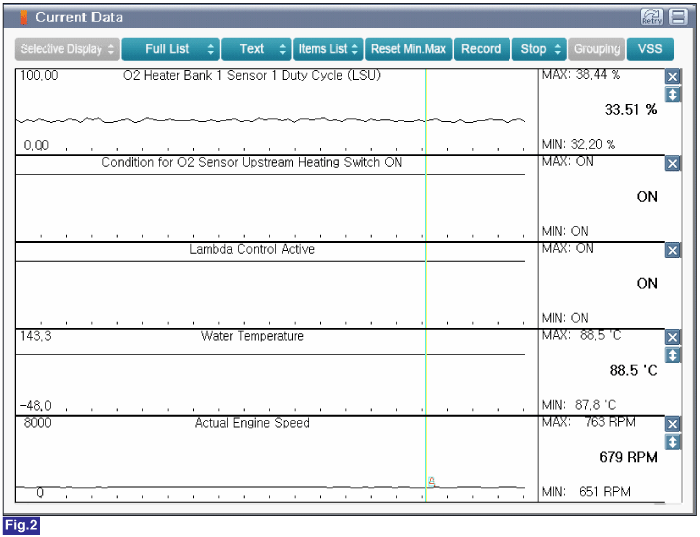The image size is (700, 537).
Task: Click the Water Temperature graph title
Action: click(252, 336)
